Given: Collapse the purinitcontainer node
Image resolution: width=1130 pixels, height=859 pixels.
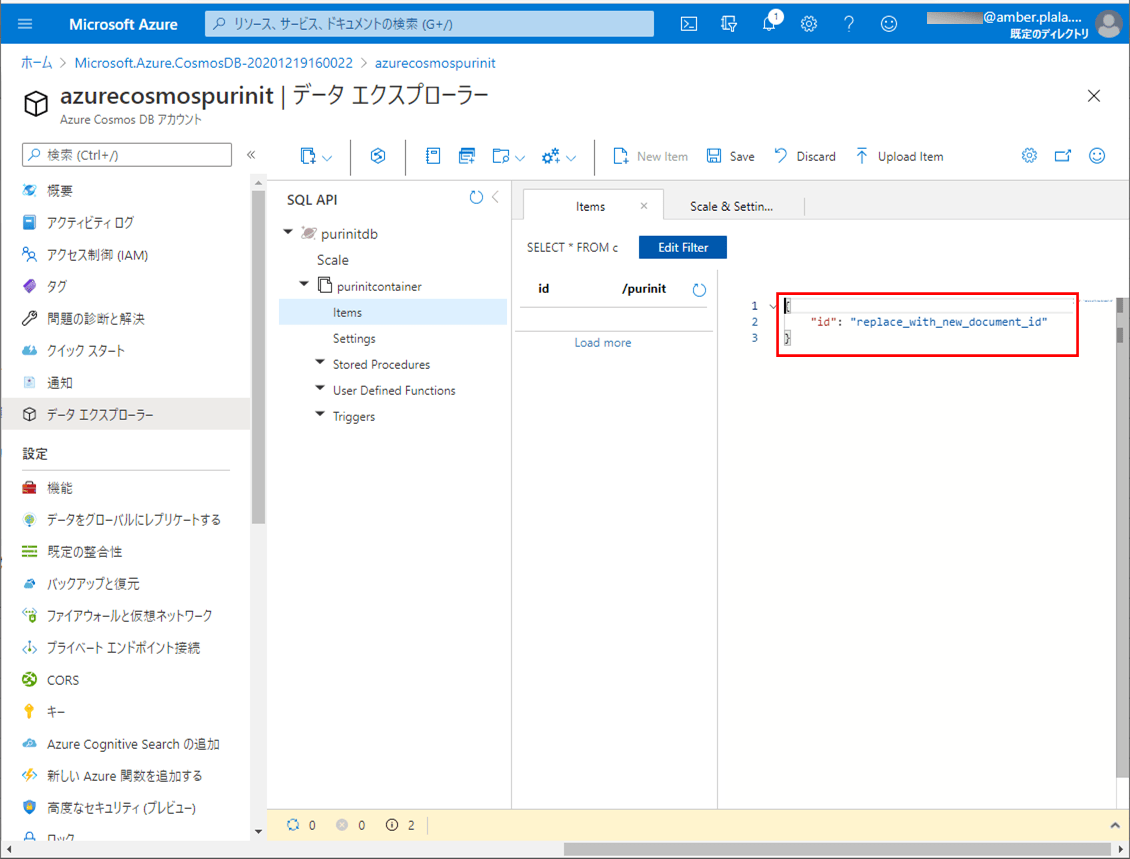Looking at the screenshot, I should click(304, 284).
